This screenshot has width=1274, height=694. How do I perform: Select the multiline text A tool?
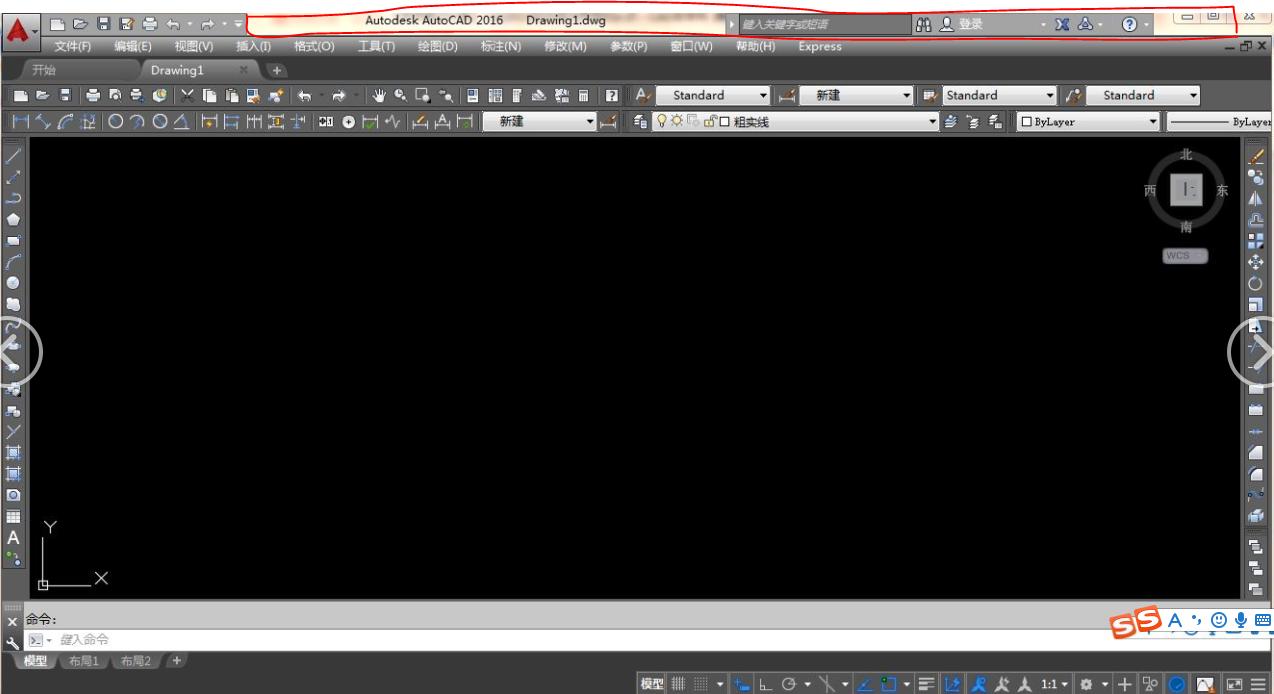pos(14,537)
